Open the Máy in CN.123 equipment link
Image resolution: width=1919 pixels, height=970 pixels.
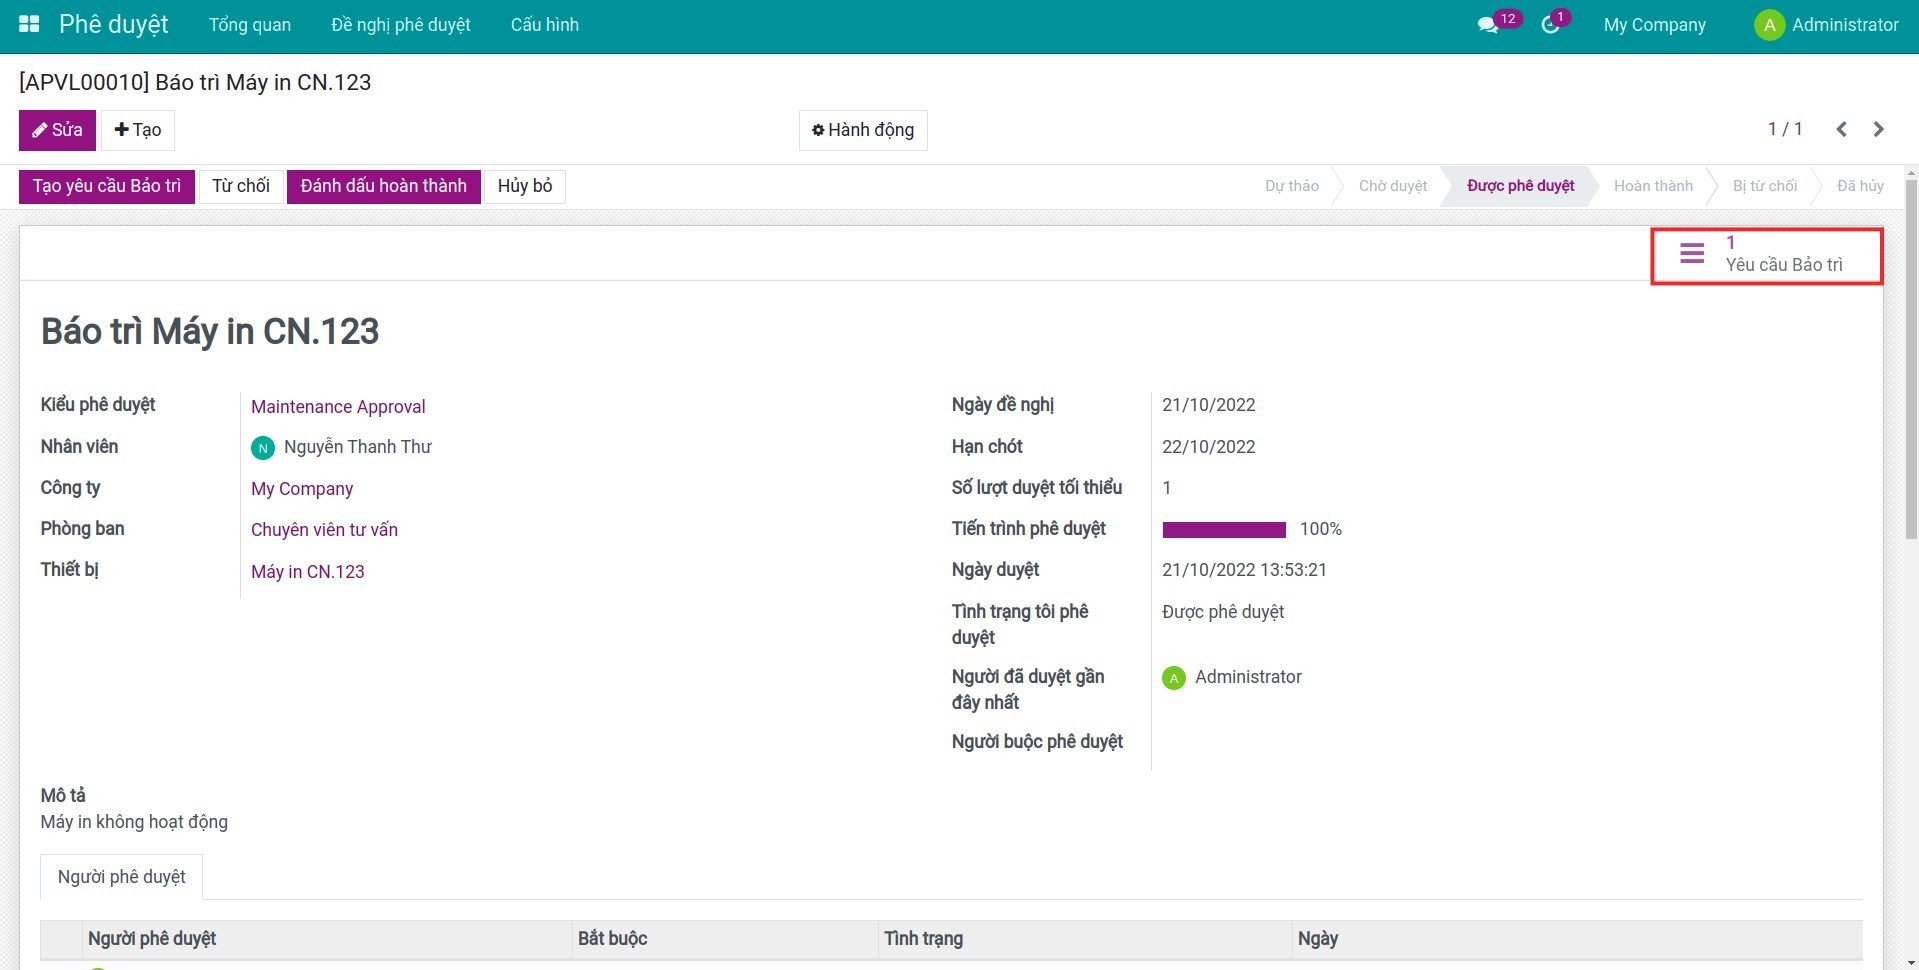tap(307, 572)
